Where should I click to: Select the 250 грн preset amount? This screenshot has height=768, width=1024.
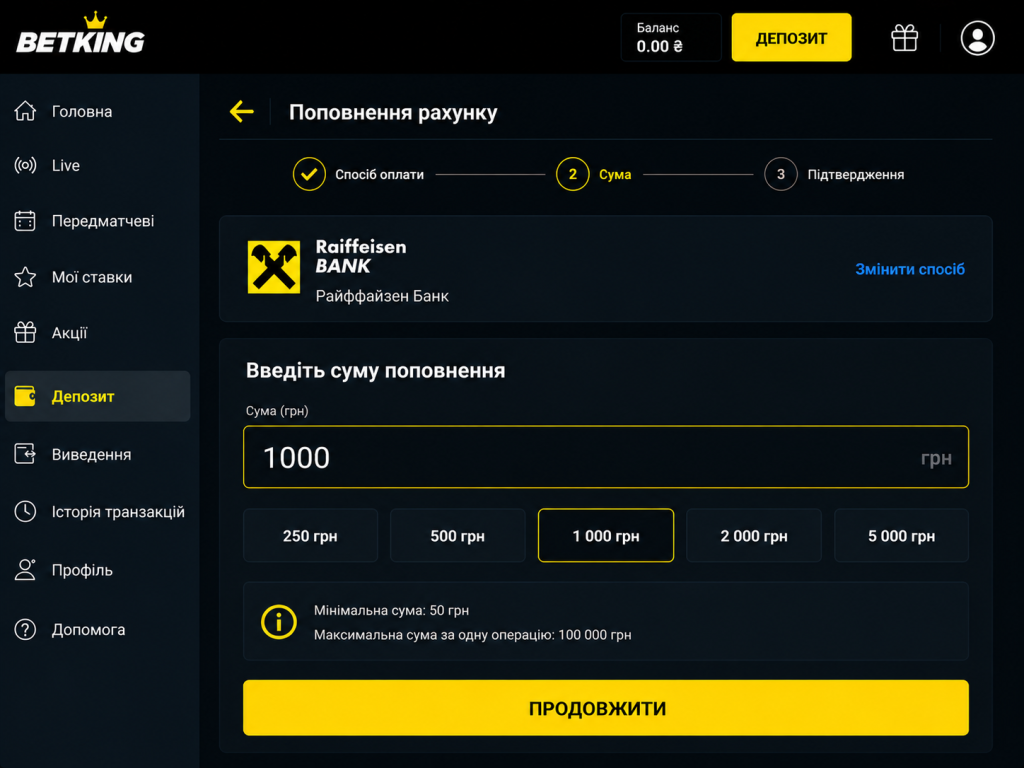[x=310, y=536]
